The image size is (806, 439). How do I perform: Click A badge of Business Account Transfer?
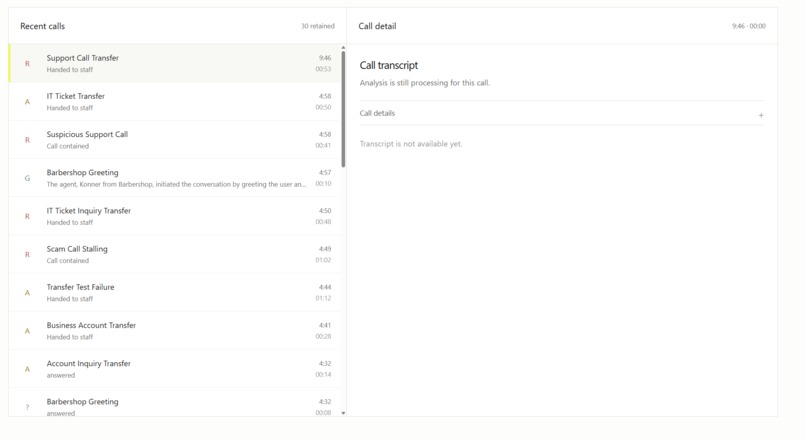27,331
